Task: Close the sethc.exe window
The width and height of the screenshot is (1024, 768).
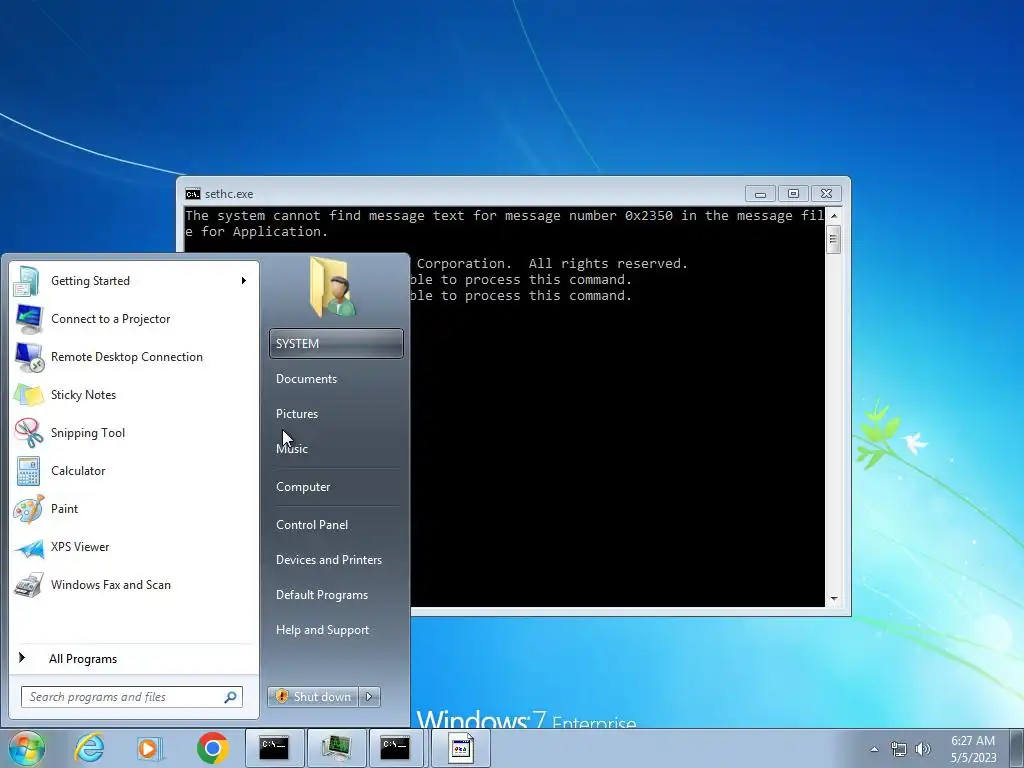Action: (826, 194)
